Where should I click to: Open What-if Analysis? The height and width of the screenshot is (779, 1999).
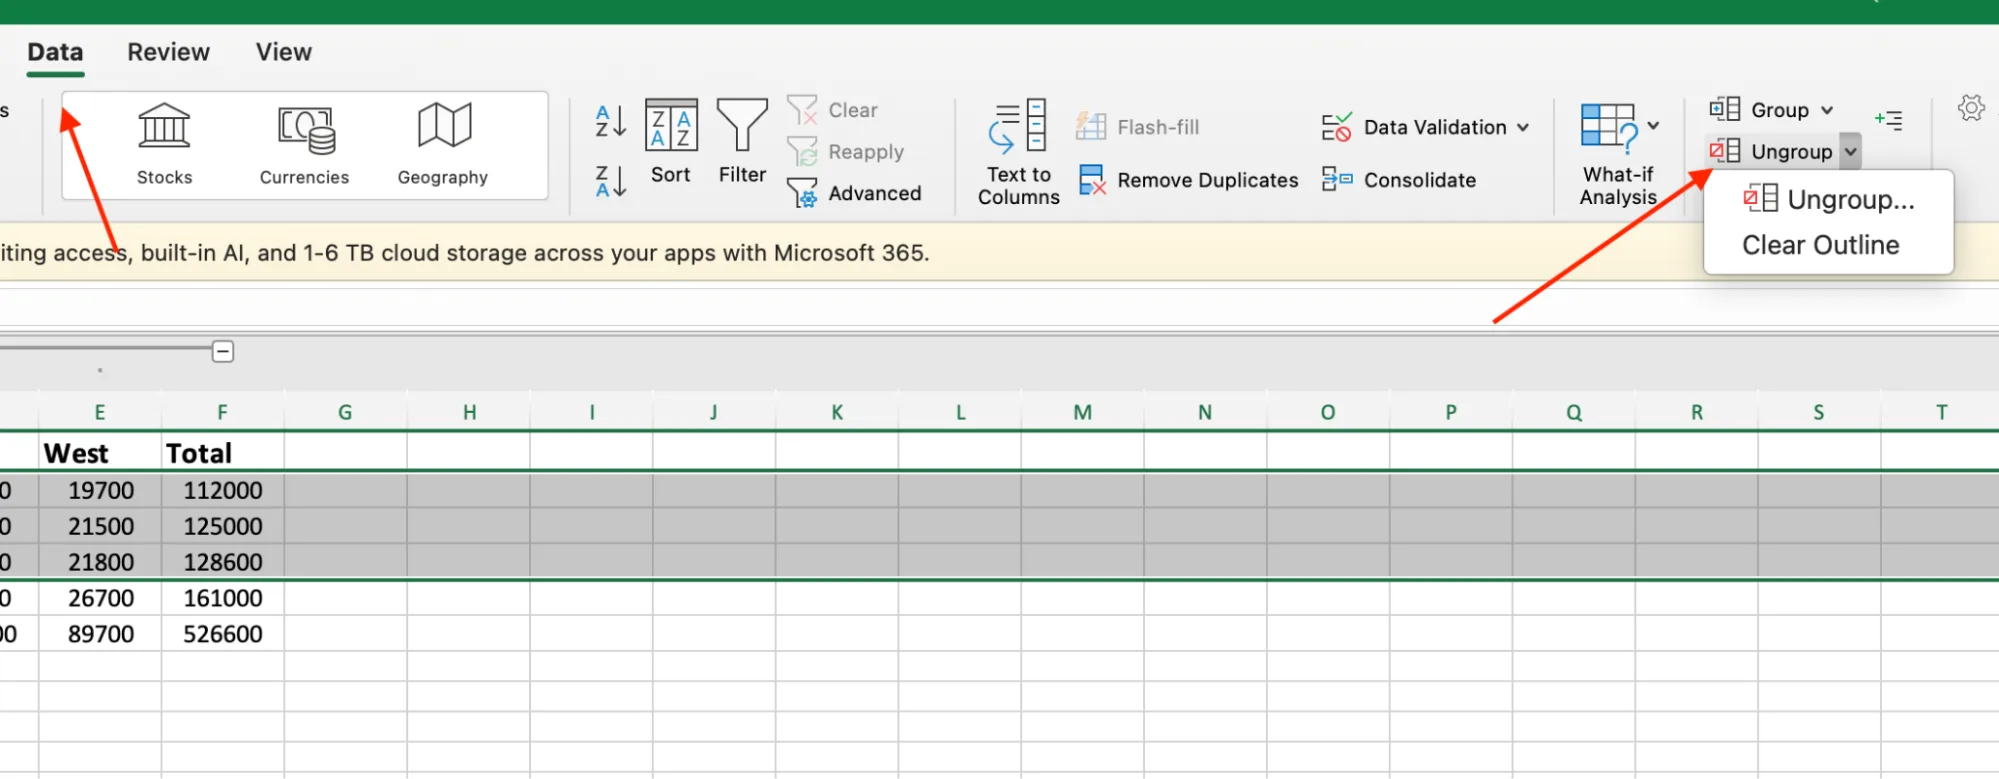click(1617, 155)
